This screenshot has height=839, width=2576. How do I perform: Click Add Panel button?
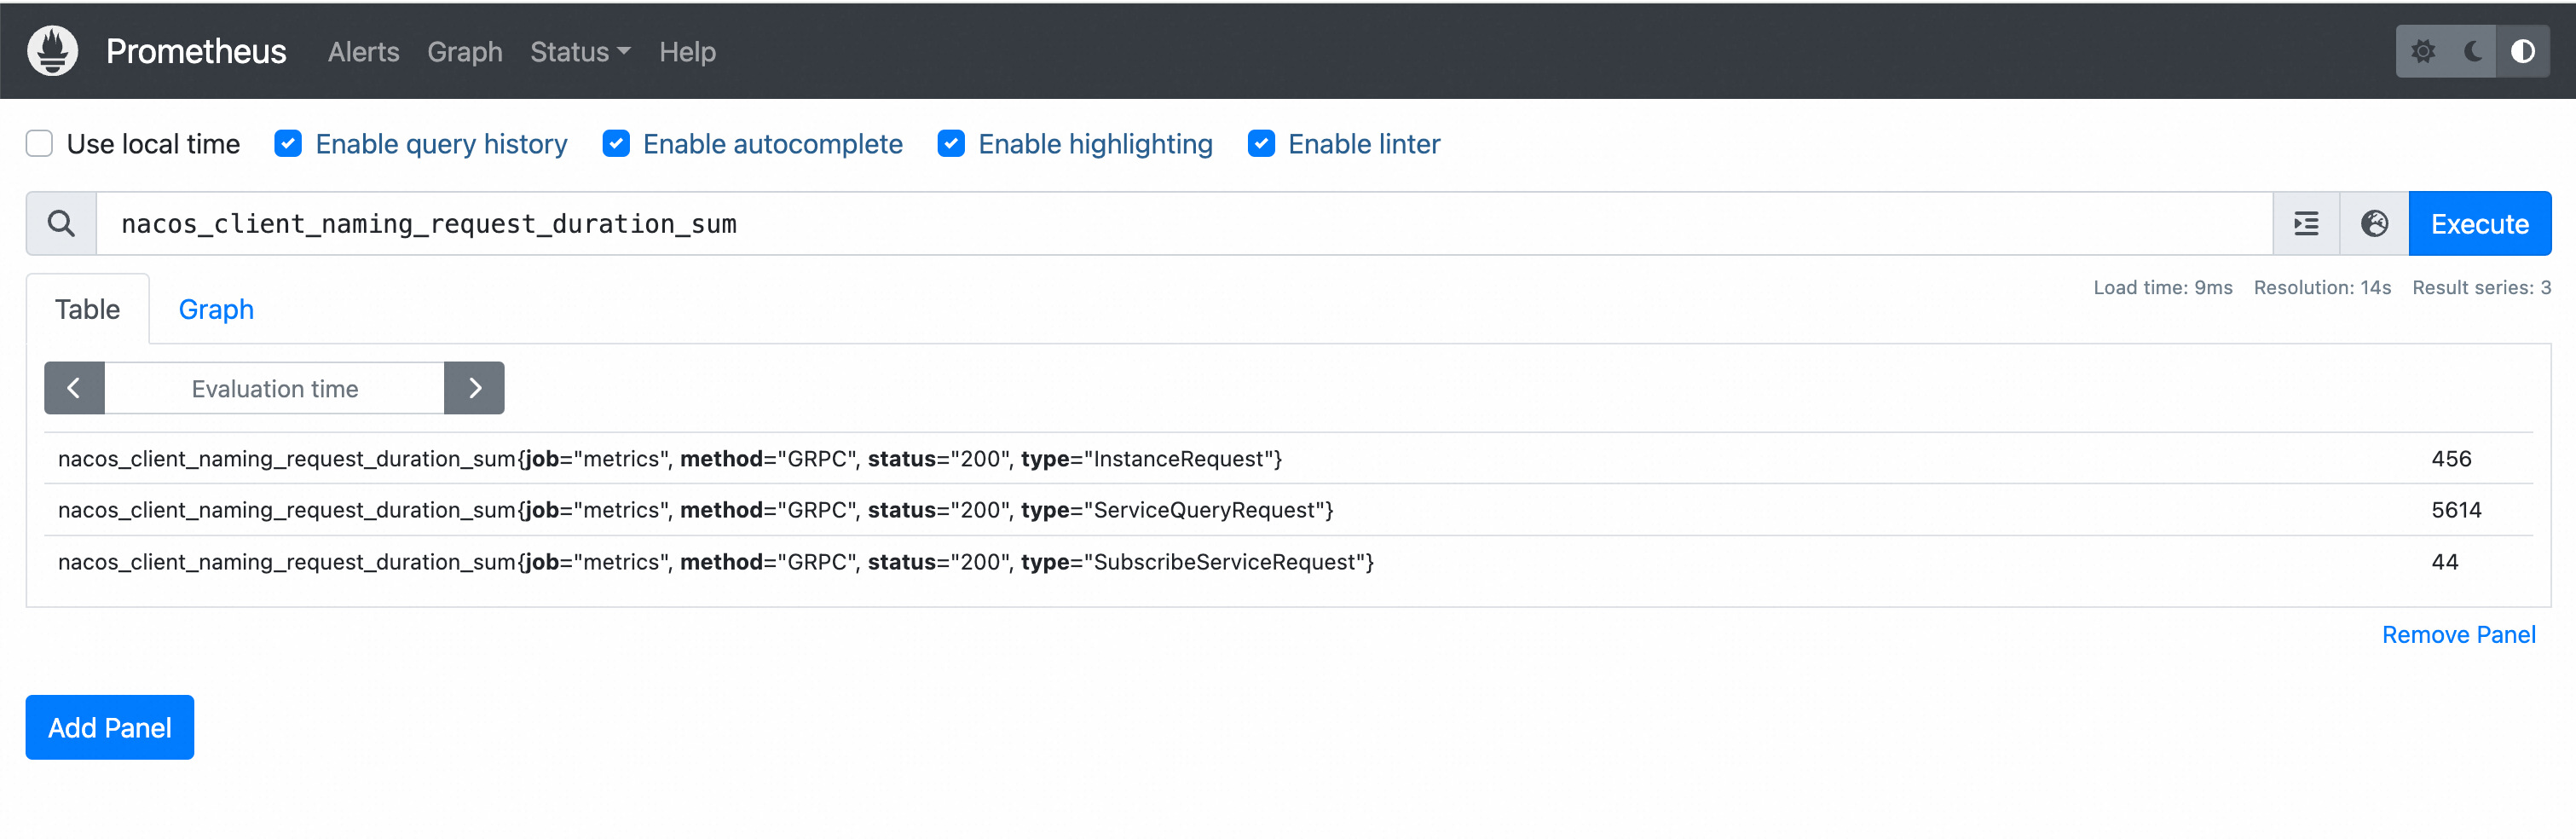pyautogui.click(x=110, y=727)
